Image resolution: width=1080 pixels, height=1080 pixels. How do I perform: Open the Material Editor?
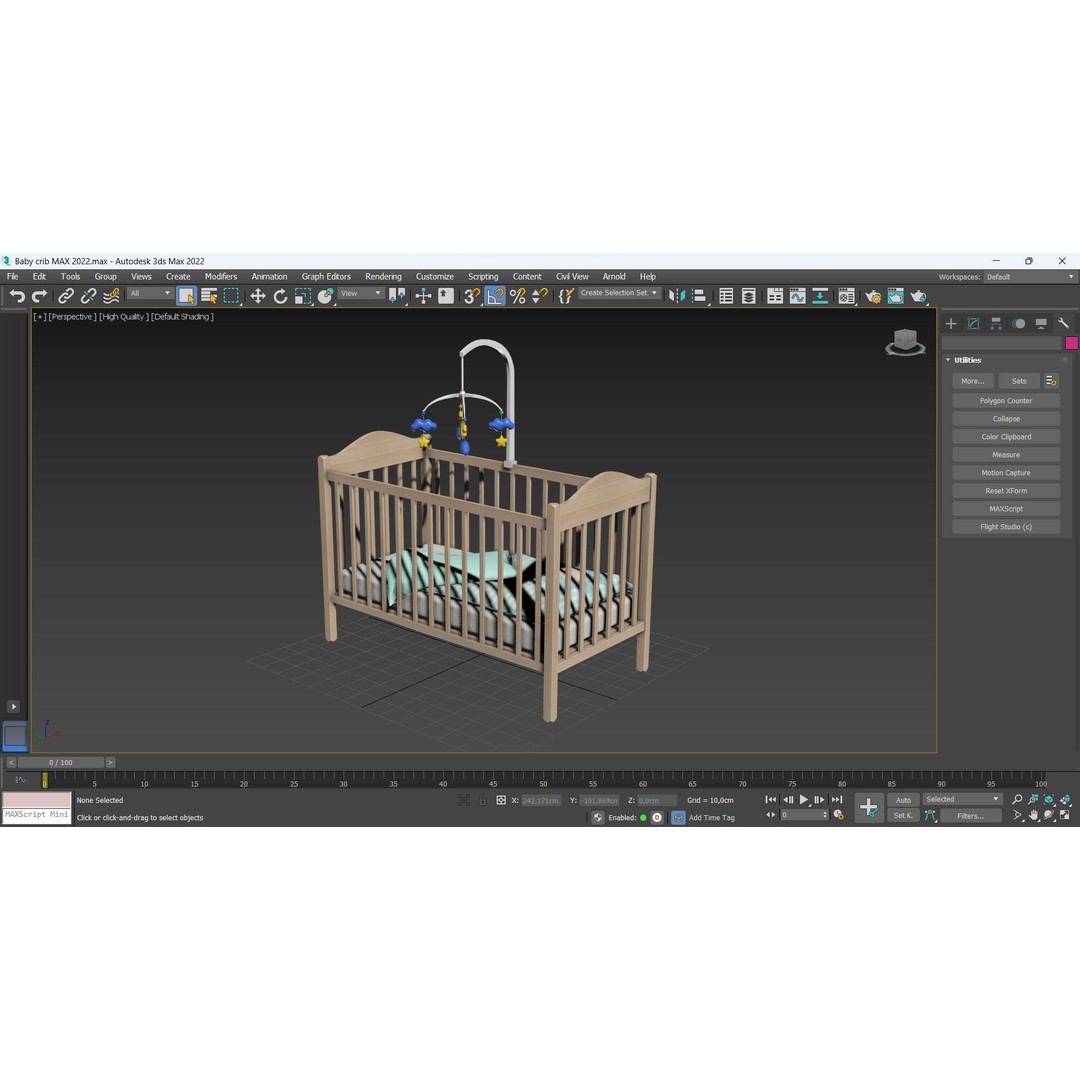847,294
